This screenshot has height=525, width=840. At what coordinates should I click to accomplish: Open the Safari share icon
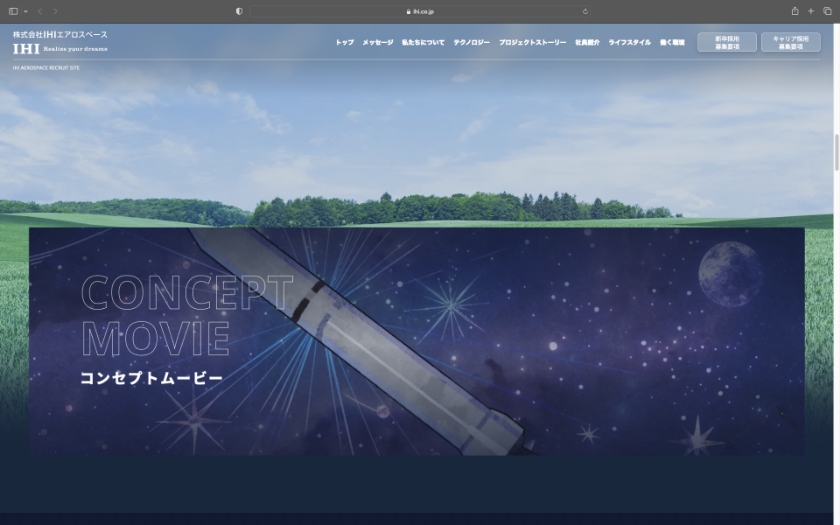[795, 11]
